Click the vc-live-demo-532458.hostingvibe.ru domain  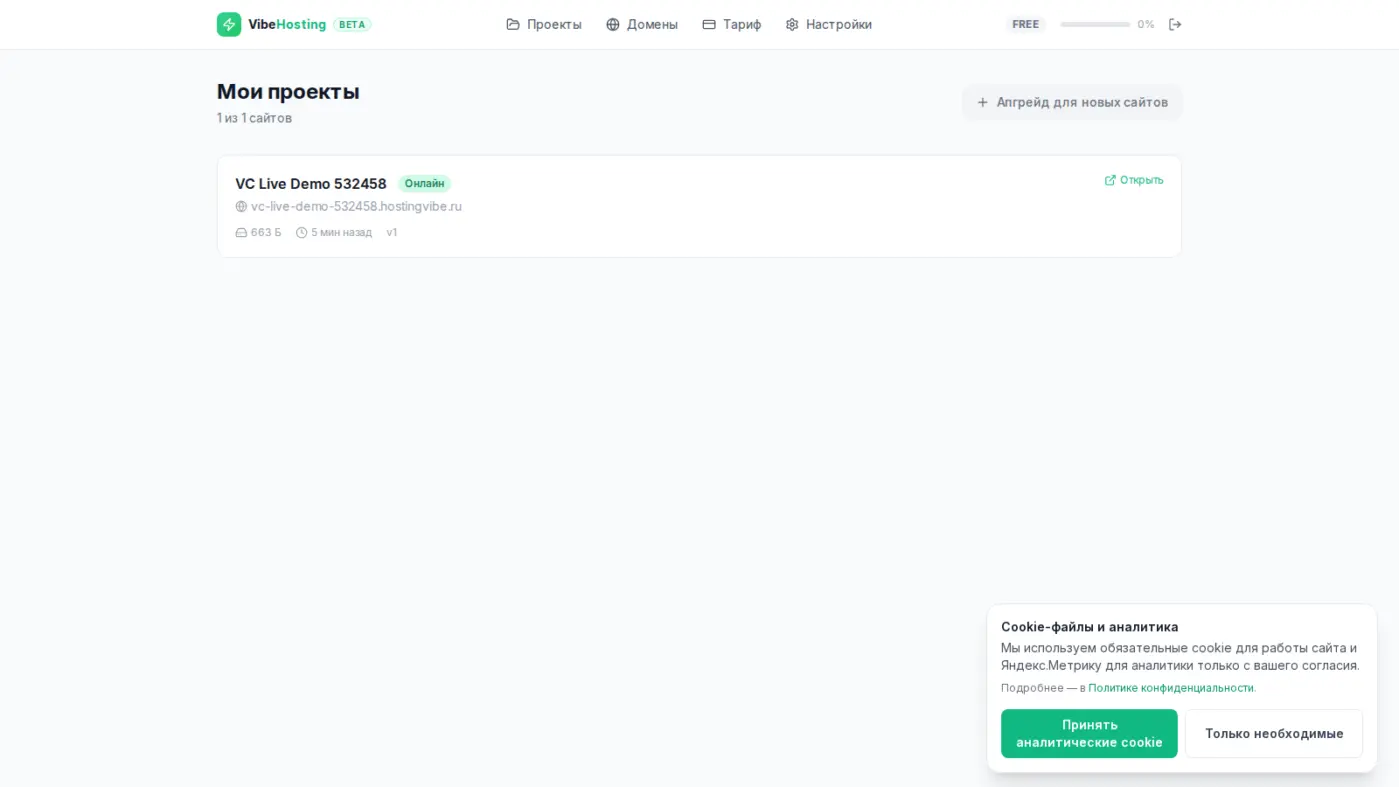click(x=356, y=207)
